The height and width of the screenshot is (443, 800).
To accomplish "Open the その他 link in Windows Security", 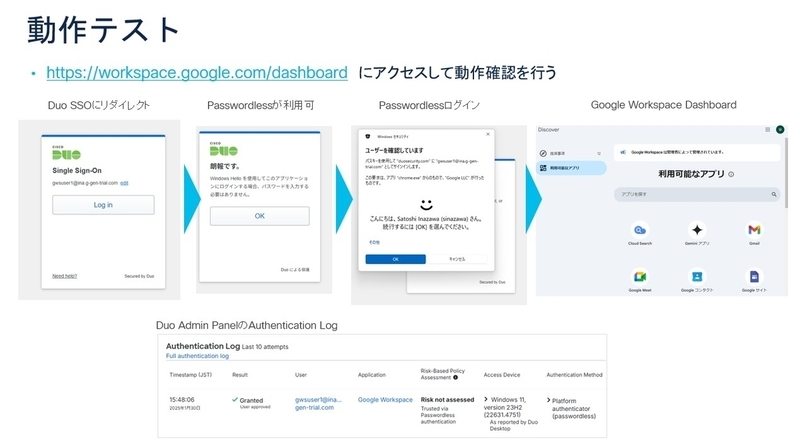I will pyautogui.click(x=374, y=242).
